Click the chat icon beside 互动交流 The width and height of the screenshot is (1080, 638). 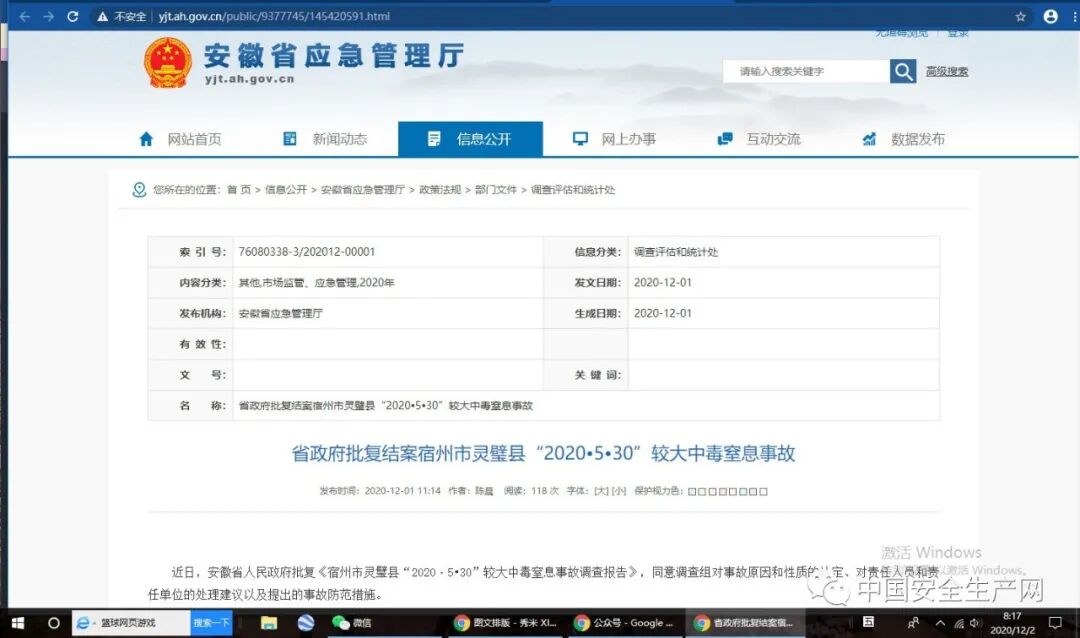[724, 139]
